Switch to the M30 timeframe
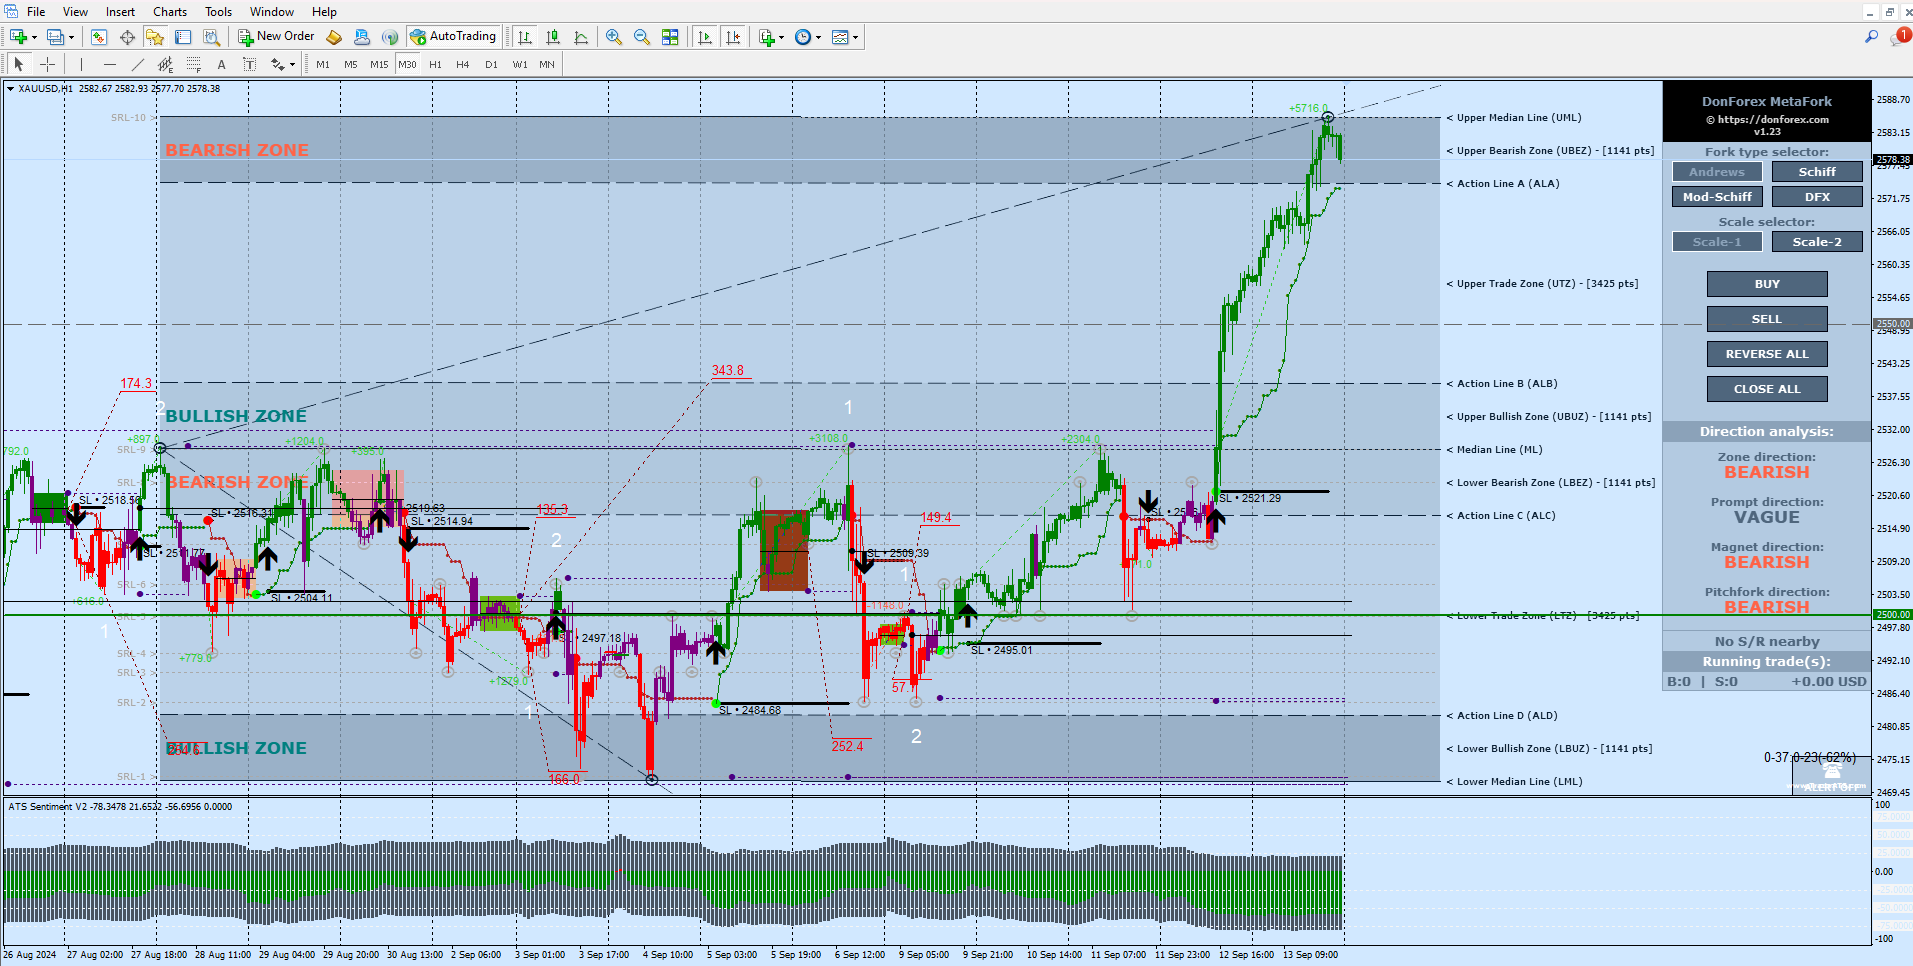Viewport: 1913px width, 966px height. 407,64
